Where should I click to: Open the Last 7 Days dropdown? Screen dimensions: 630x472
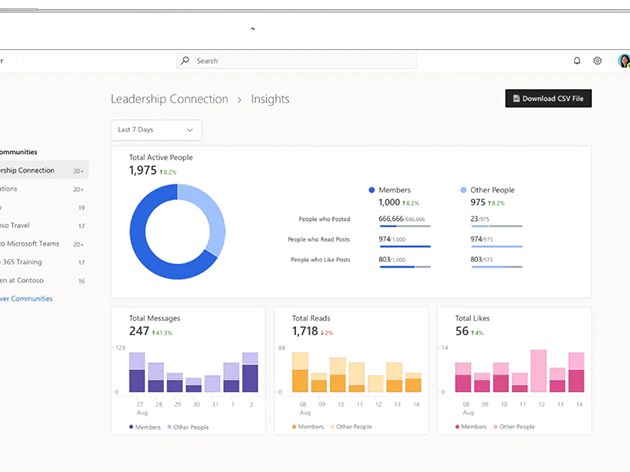[156, 130]
